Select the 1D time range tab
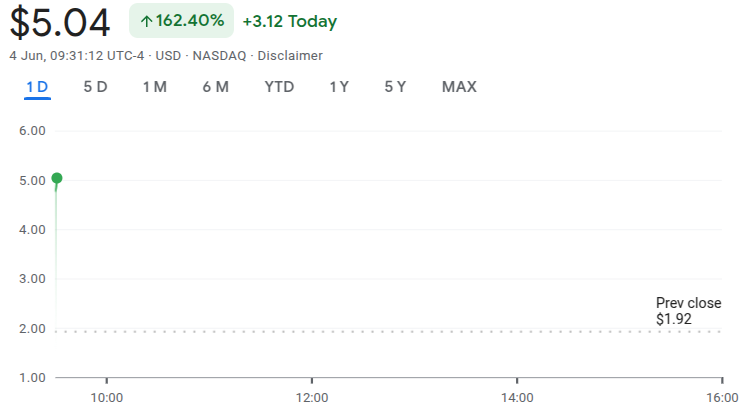This screenshot has height=416, width=748. click(x=37, y=87)
